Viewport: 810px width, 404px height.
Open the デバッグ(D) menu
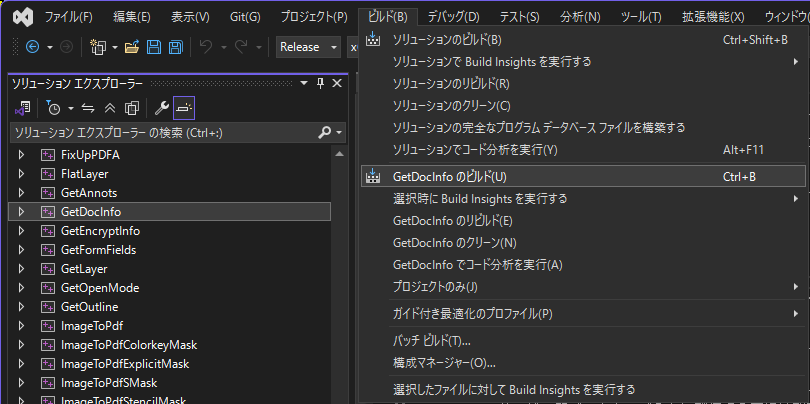[x=453, y=17]
